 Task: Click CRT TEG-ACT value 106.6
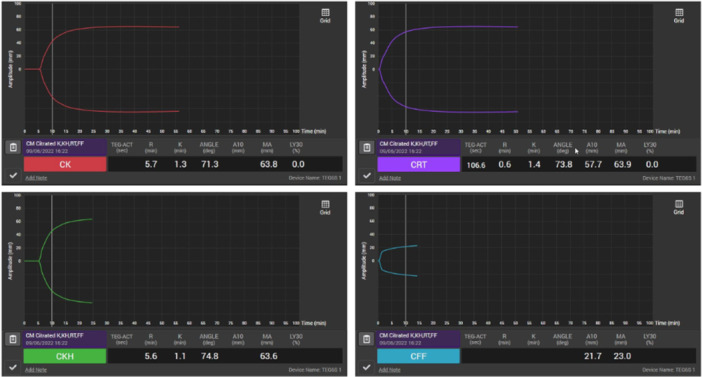[476, 165]
